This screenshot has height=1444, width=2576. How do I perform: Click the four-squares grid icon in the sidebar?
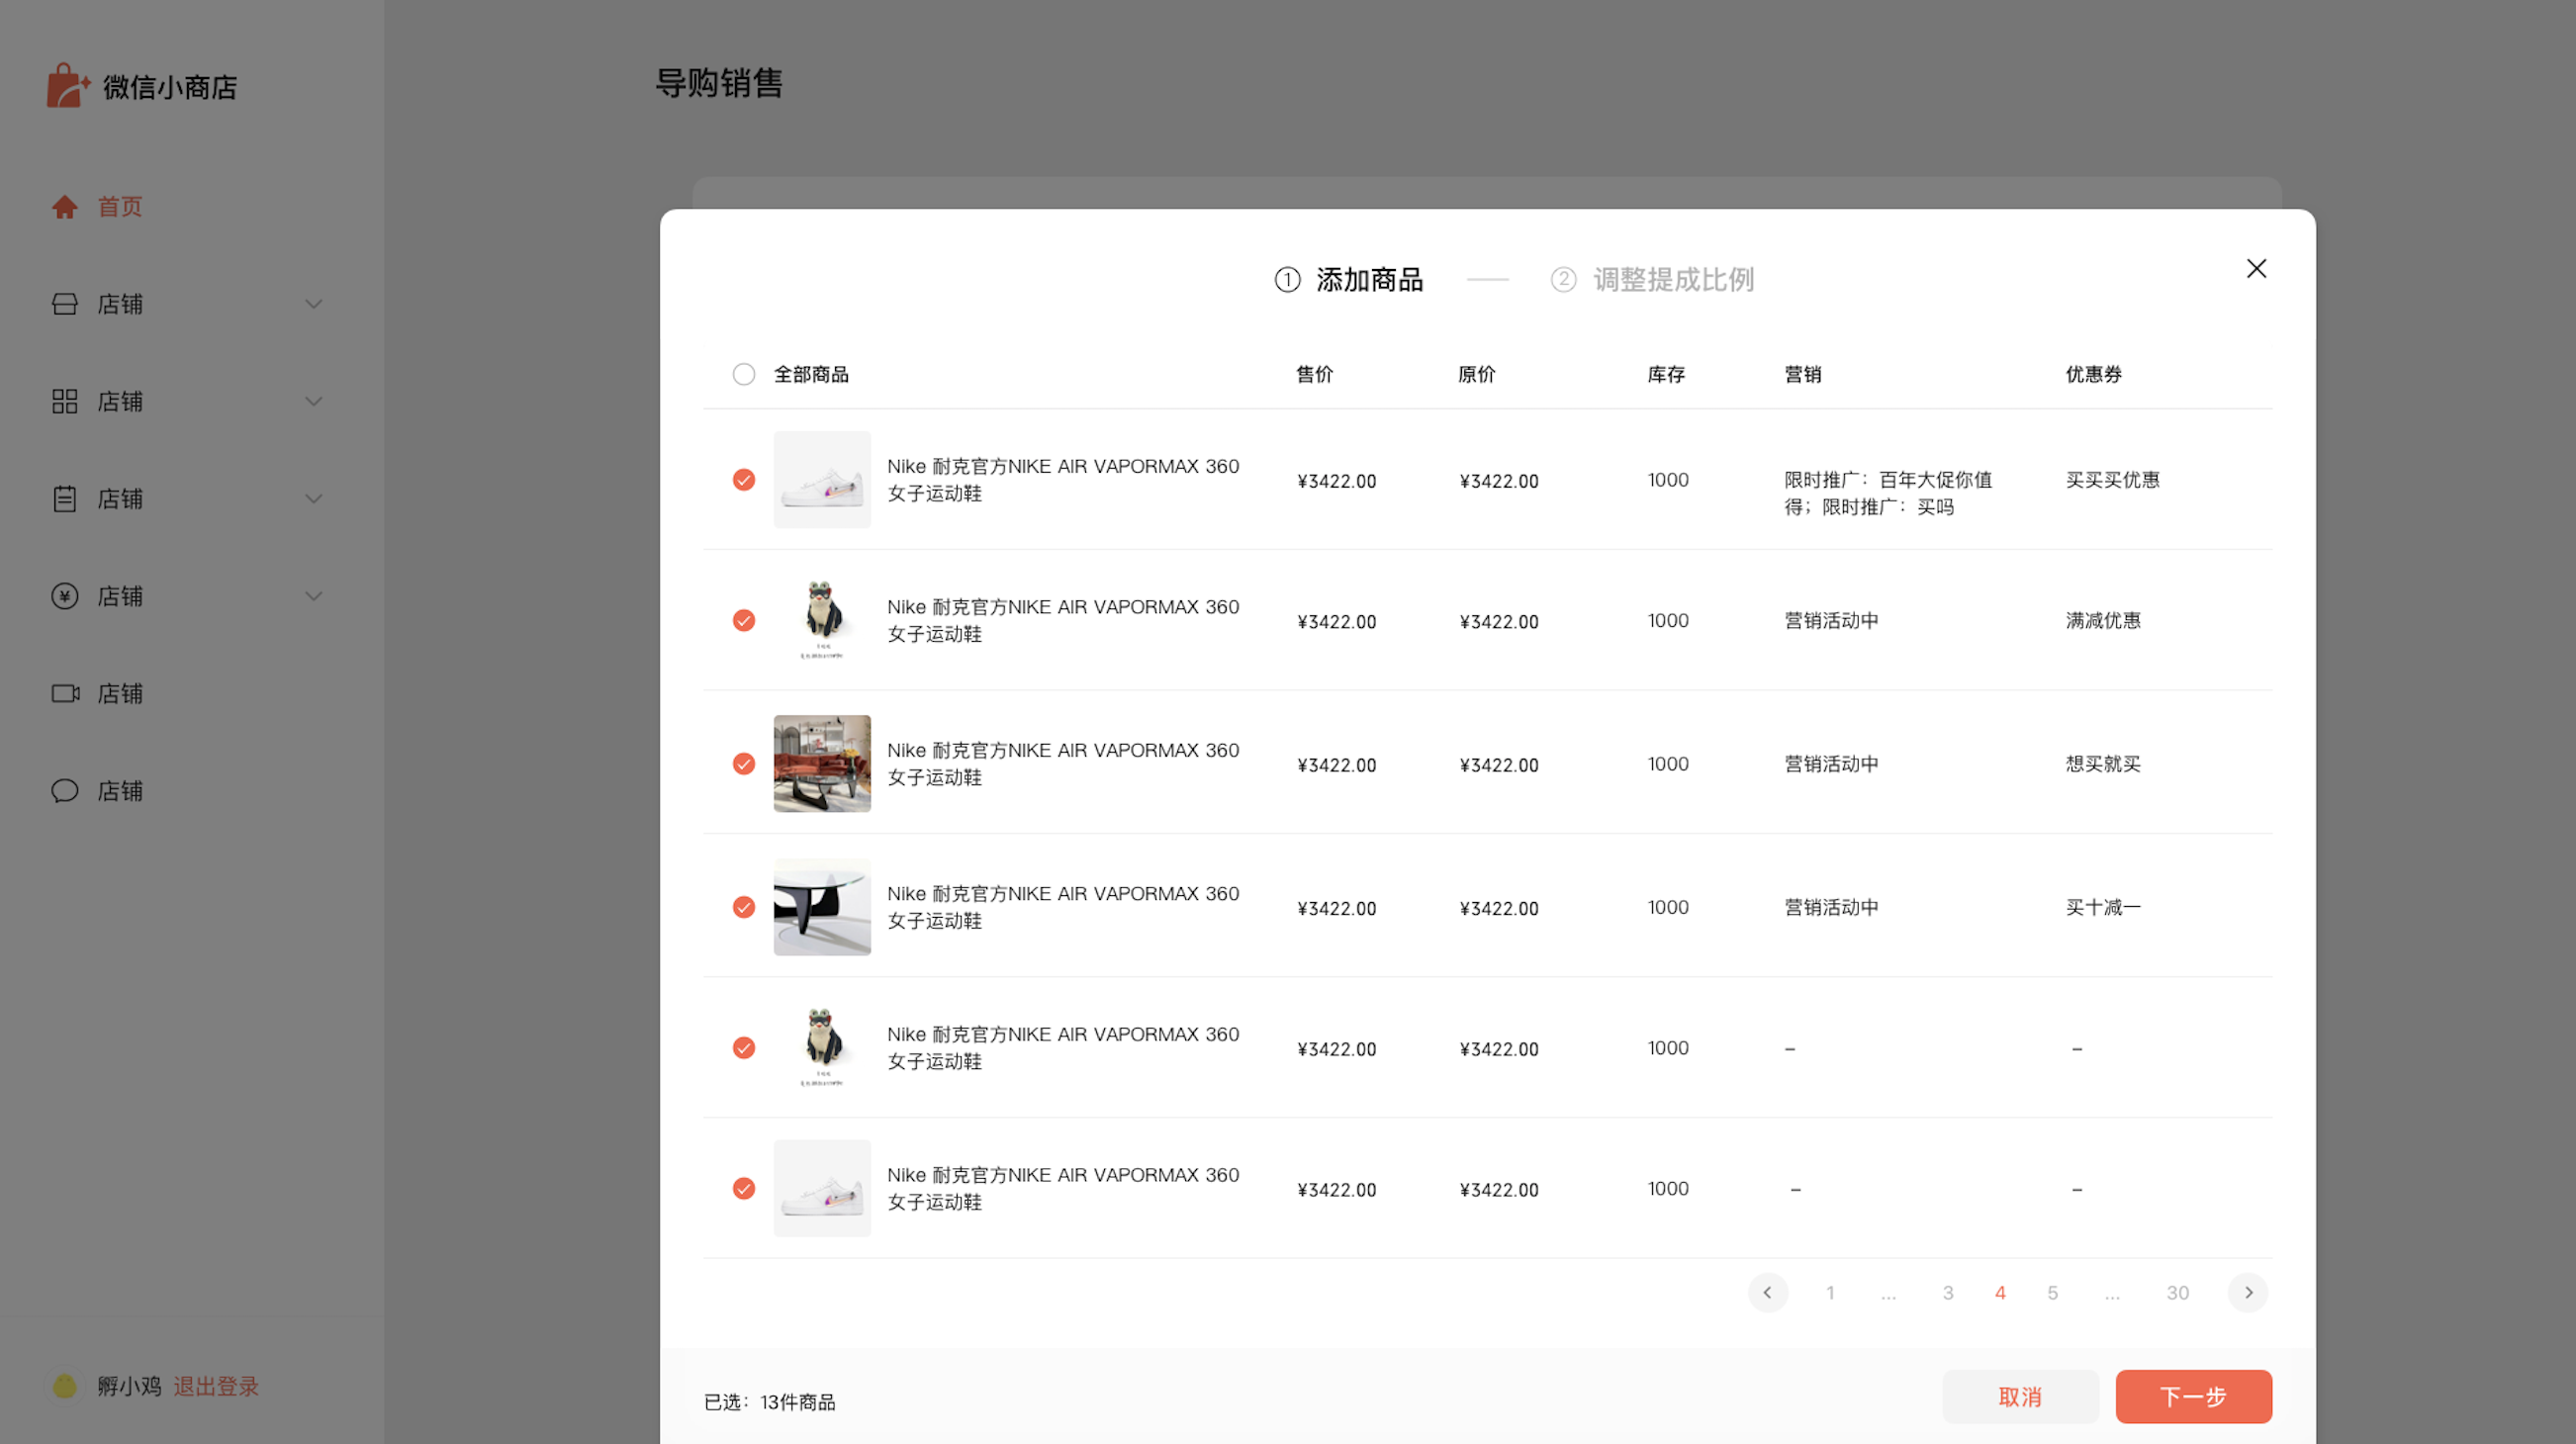pyautogui.click(x=65, y=401)
